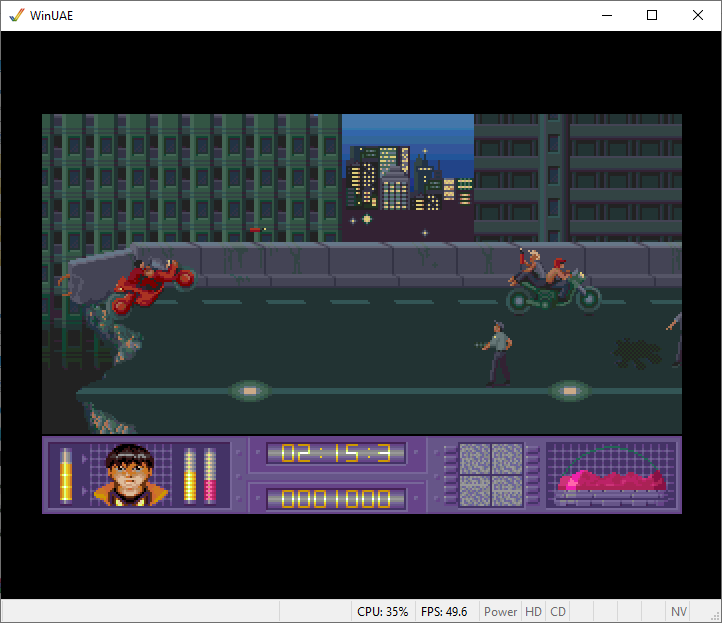Click the yellow gauge right of portrait
Screen dimensions: 722x623
pyautogui.click(x=190, y=475)
